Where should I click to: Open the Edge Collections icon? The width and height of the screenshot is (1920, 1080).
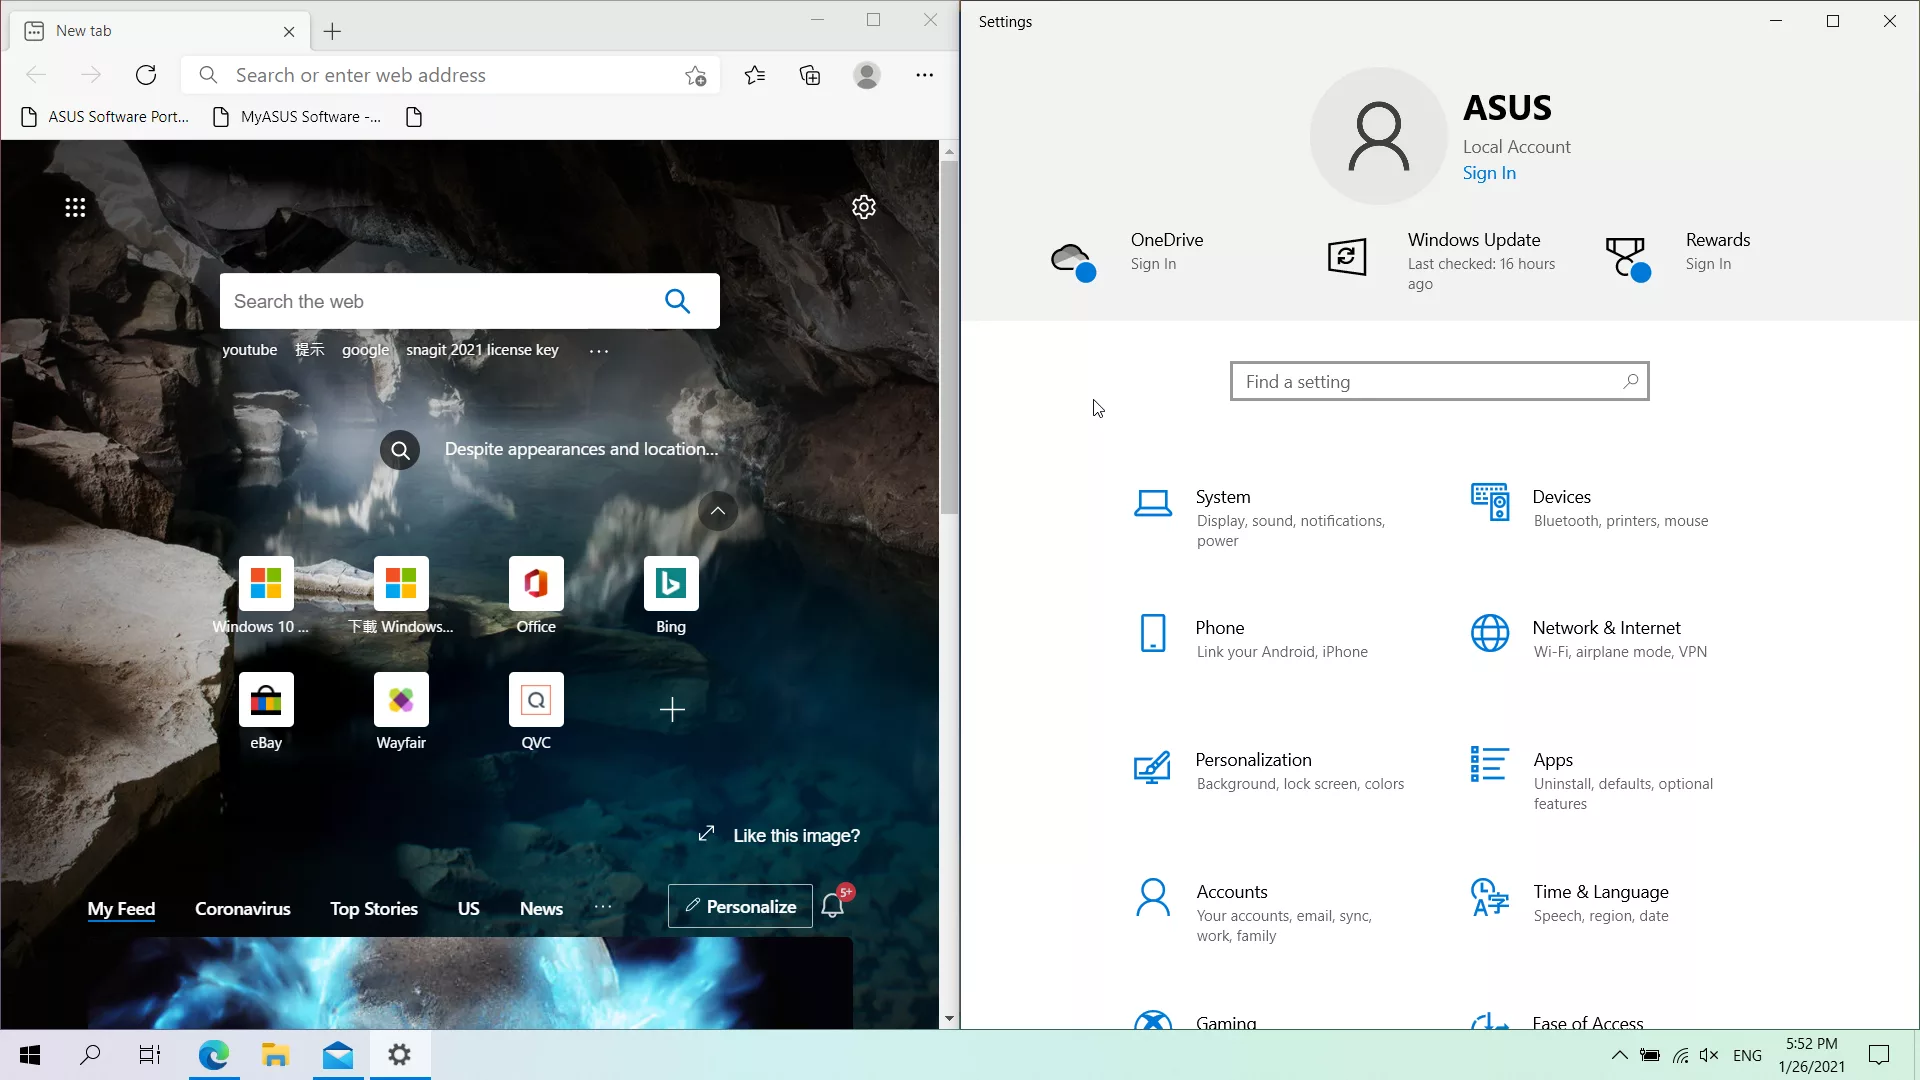(810, 75)
